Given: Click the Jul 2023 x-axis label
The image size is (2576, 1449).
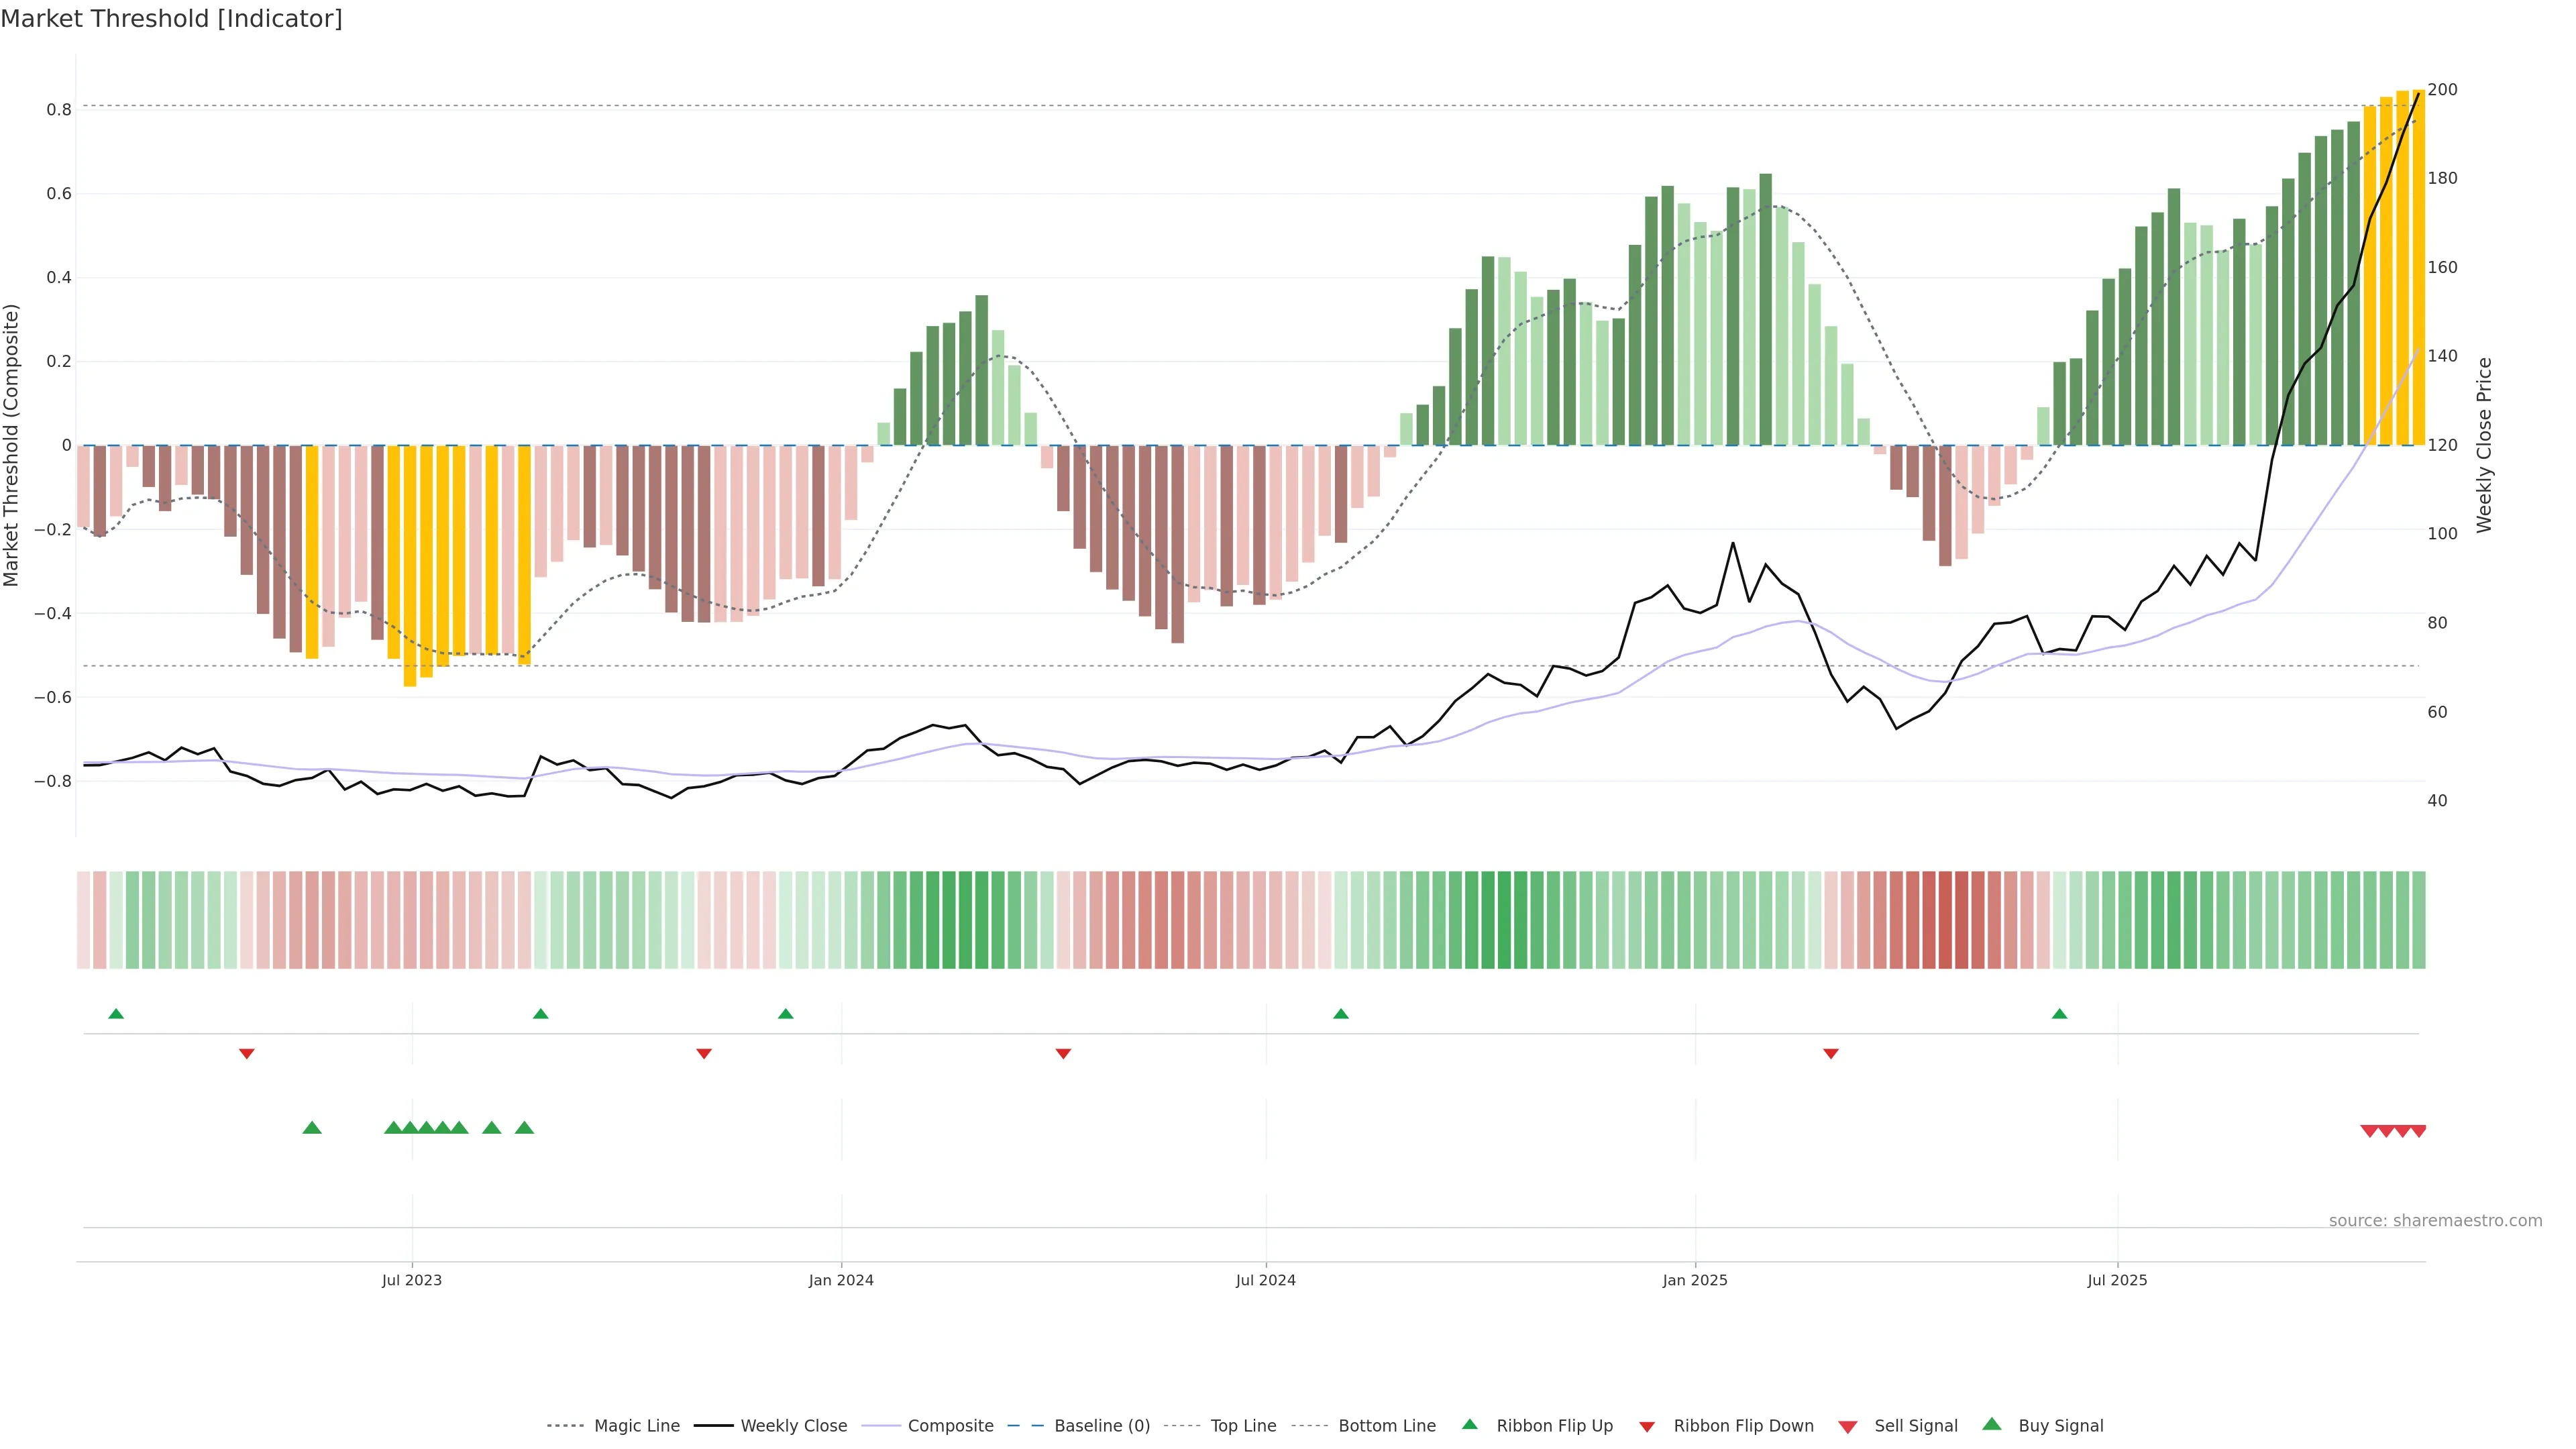Looking at the screenshot, I should [x=411, y=1280].
